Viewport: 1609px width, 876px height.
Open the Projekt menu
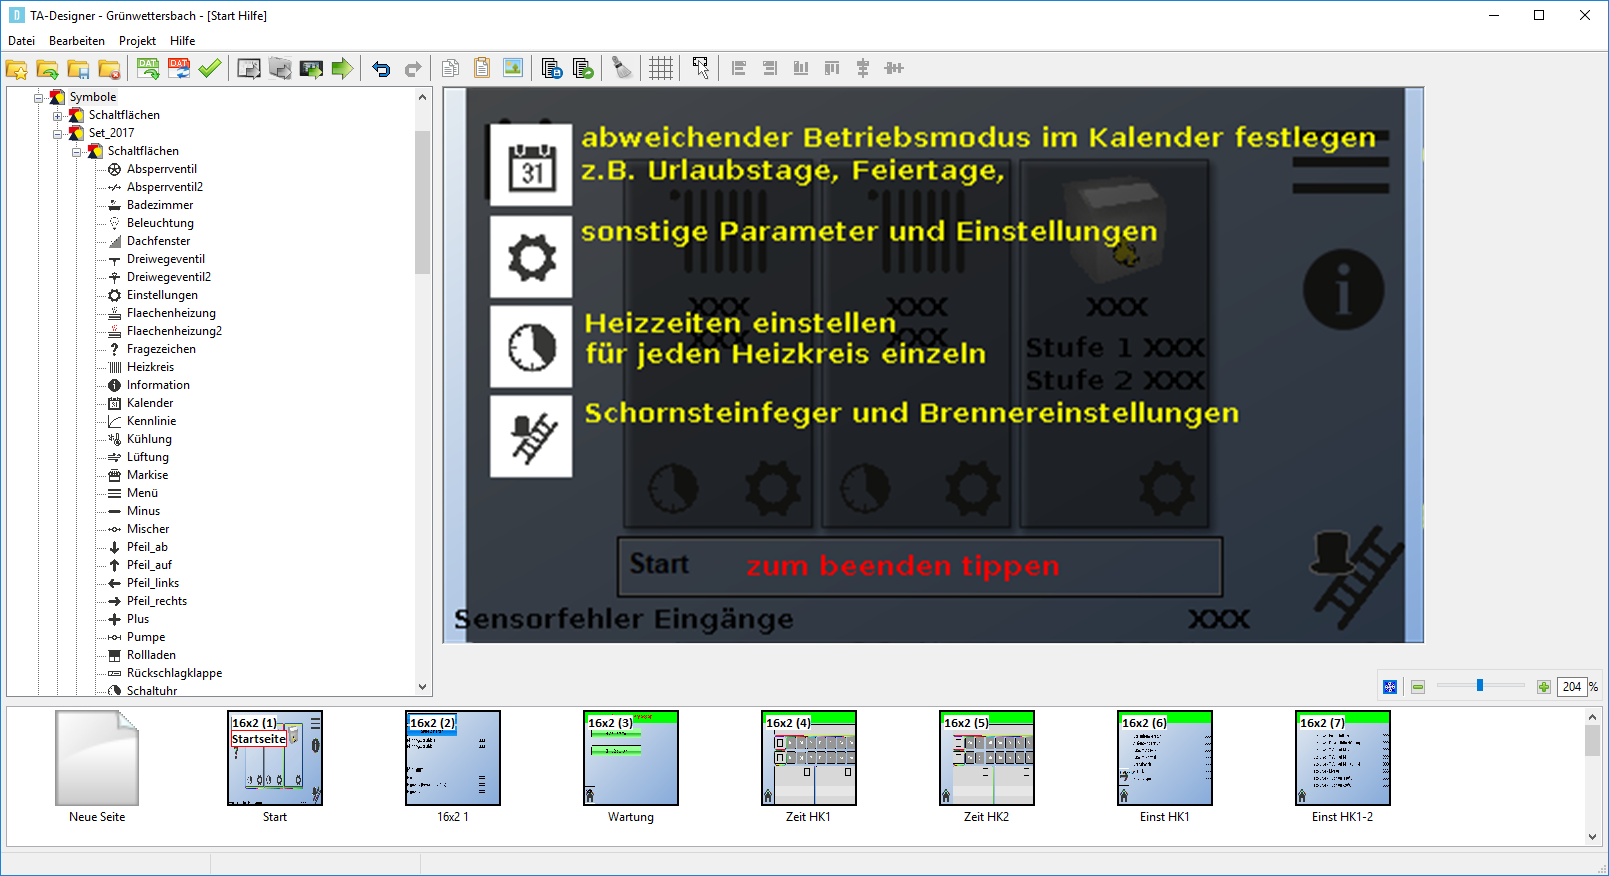click(137, 41)
